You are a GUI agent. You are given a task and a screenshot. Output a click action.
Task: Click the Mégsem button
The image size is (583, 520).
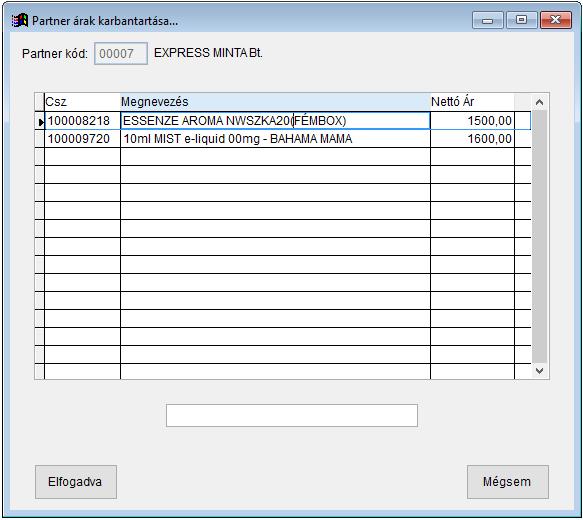coord(508,482)
